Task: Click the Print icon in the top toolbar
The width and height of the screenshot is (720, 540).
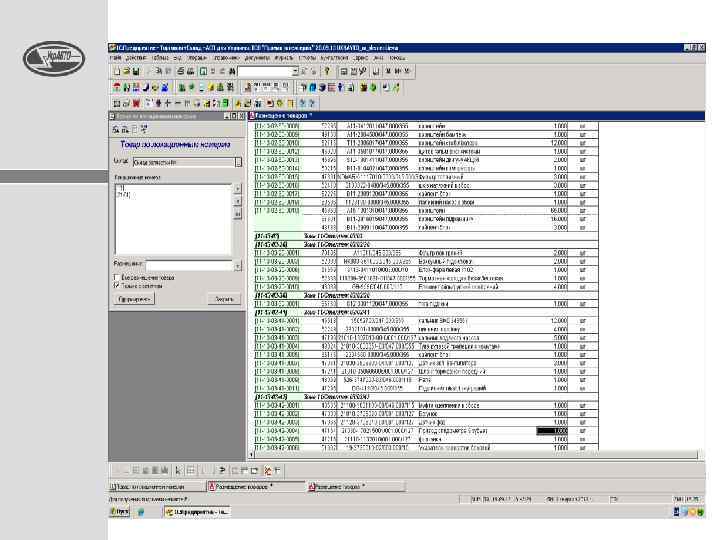Action: pos(180,71)
